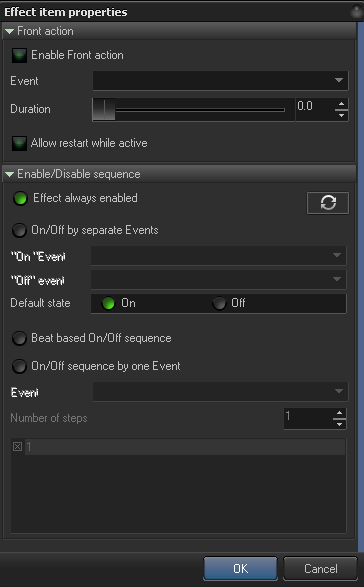Click the OK button
364x587 pixels.
[x=240, y=568]
